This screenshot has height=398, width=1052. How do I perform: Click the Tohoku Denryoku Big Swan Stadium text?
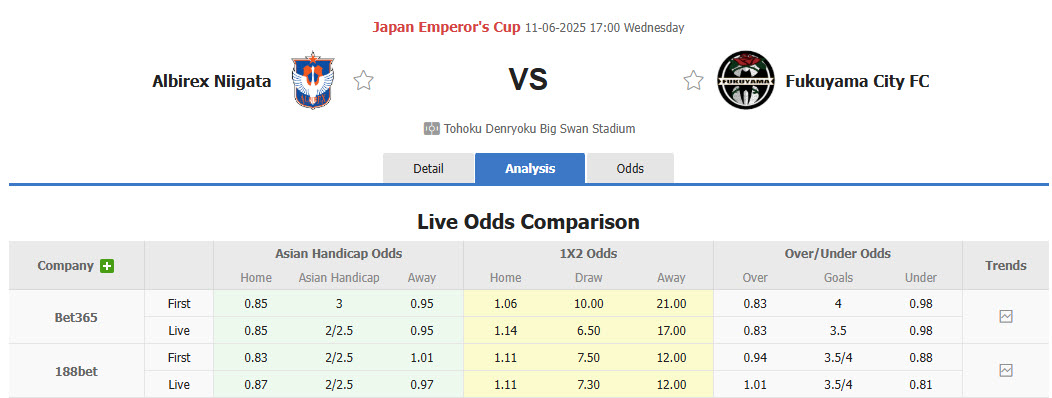click(539, 128)
